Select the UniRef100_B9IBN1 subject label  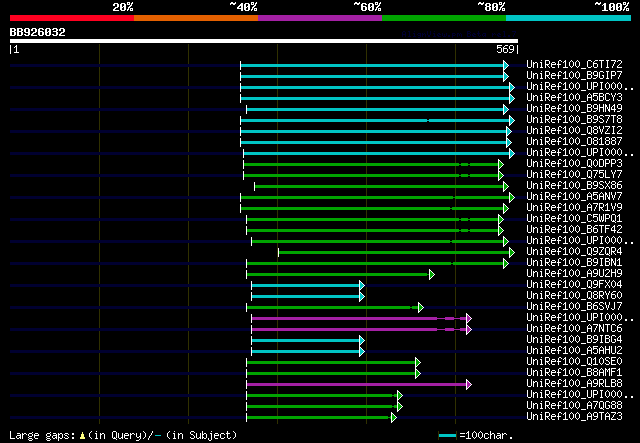pos(574,263)
